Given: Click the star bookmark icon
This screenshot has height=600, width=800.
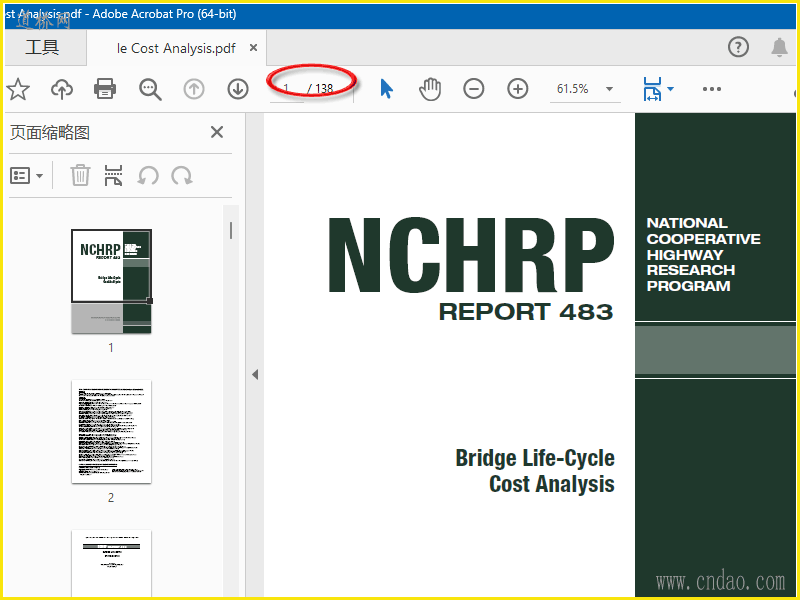Looking at the screenshot, I should pyautogui.click(x=18, y=89).
